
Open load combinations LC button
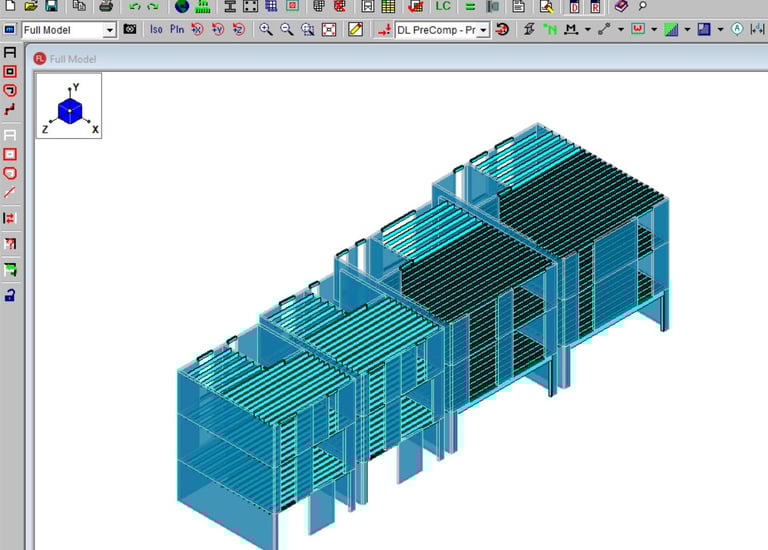(443, 6)
